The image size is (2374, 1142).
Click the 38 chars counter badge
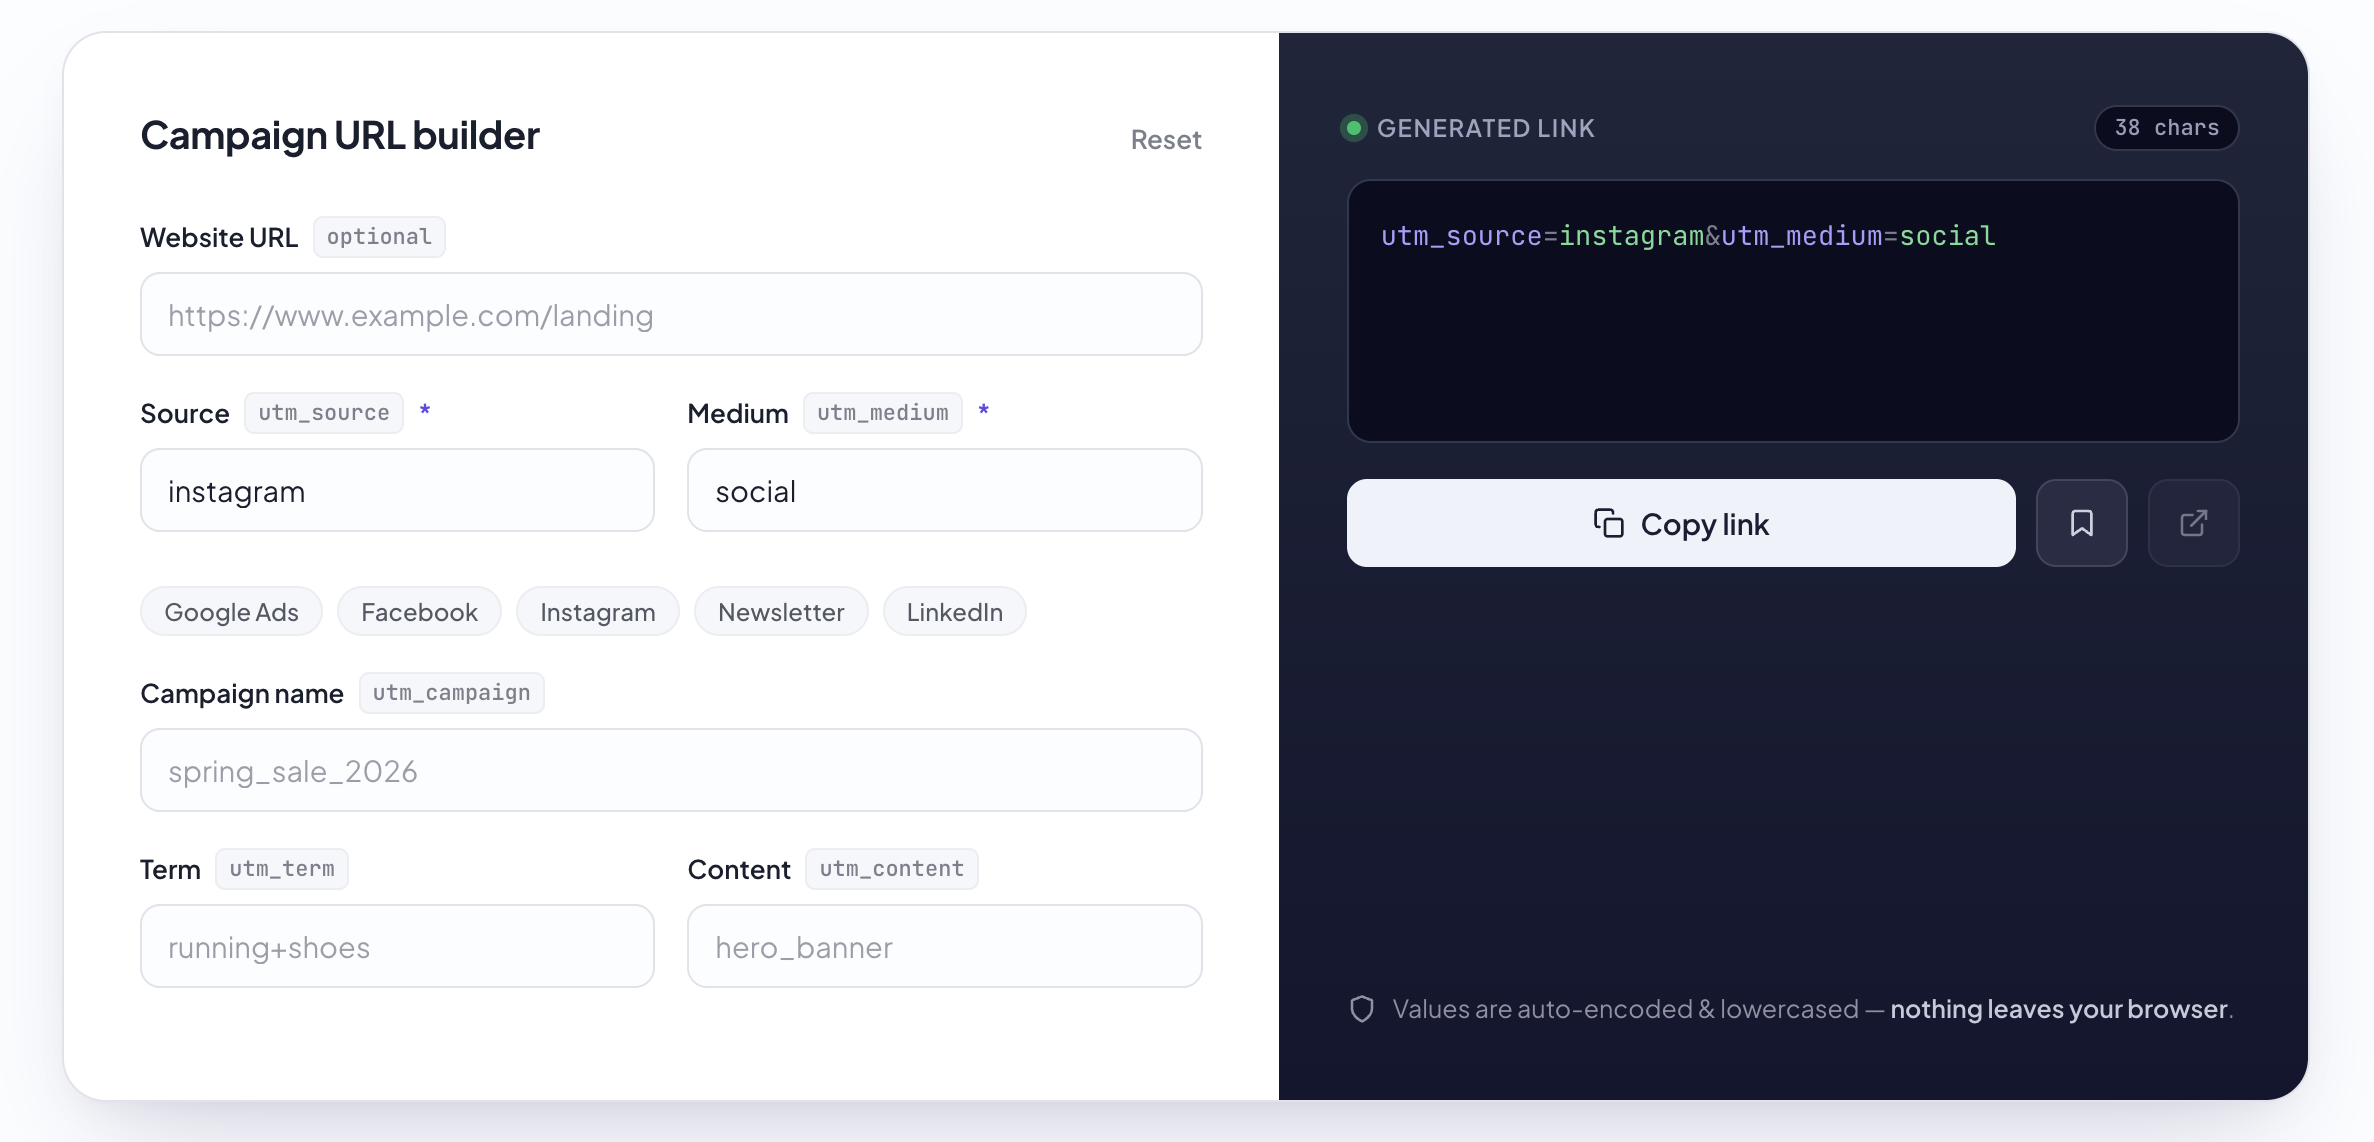(2166, 128)
